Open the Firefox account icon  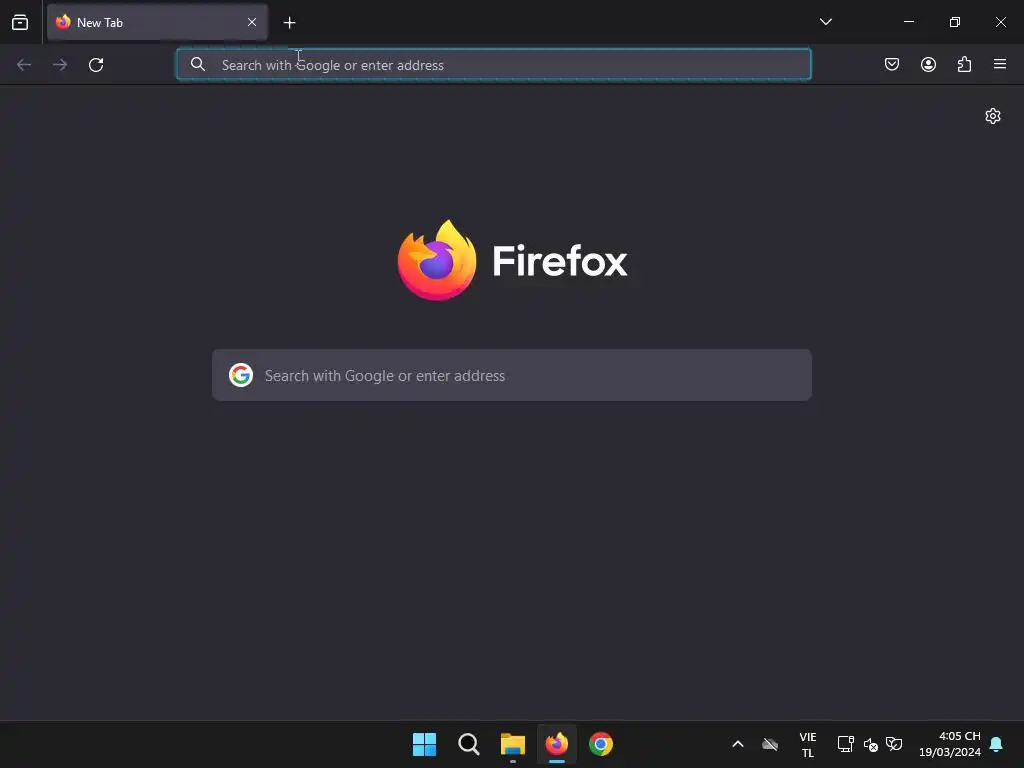[x=928, y=64]
